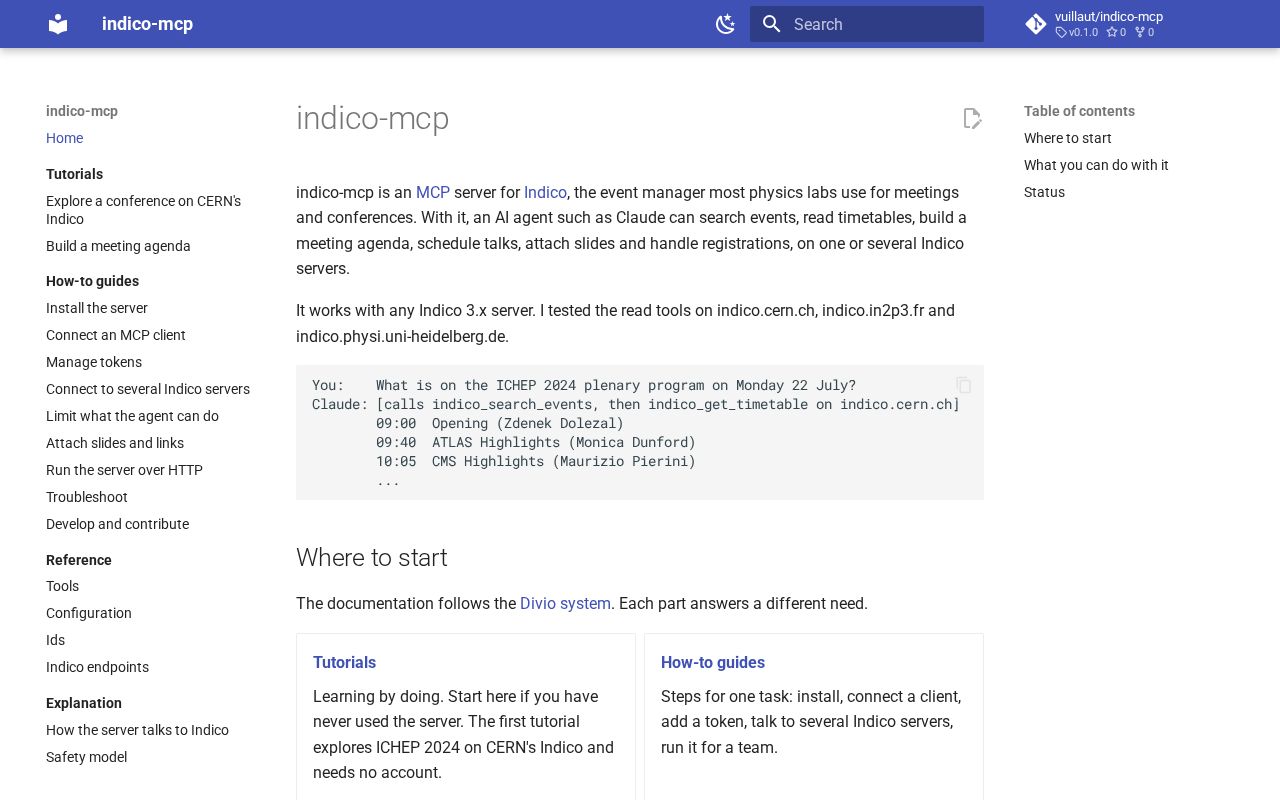Open the Troubleshoot guide
The height and width of the screenshot is (800, 1280).
click(x=87, y=497)
